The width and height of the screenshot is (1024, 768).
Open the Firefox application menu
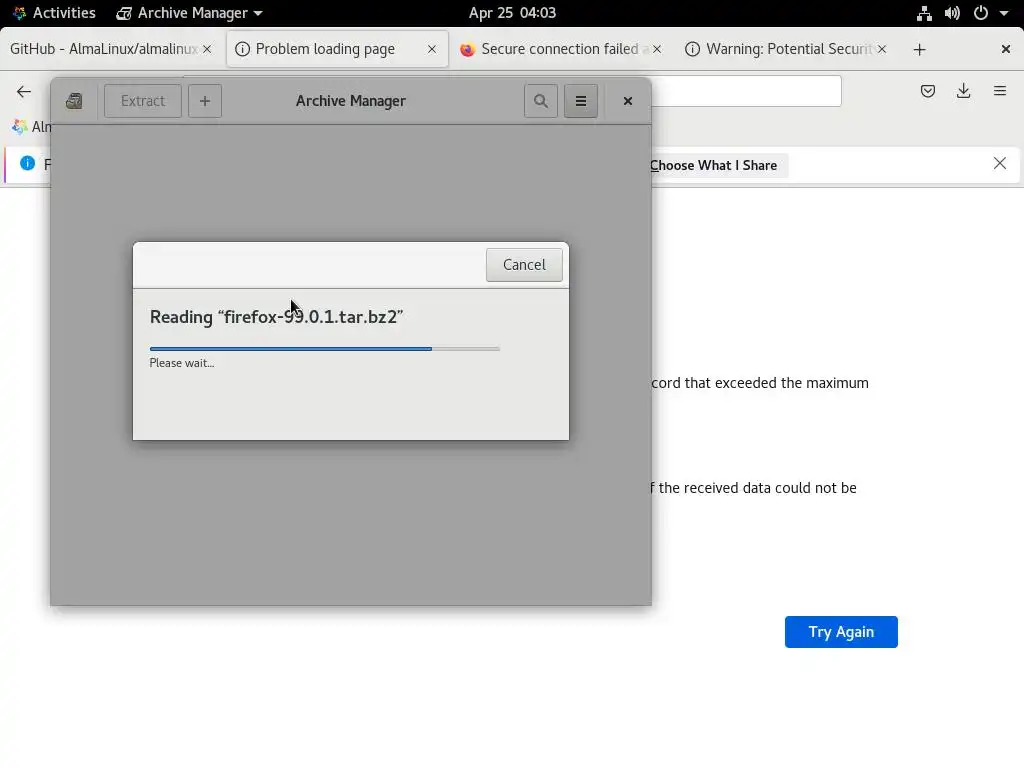[1000, 91]
